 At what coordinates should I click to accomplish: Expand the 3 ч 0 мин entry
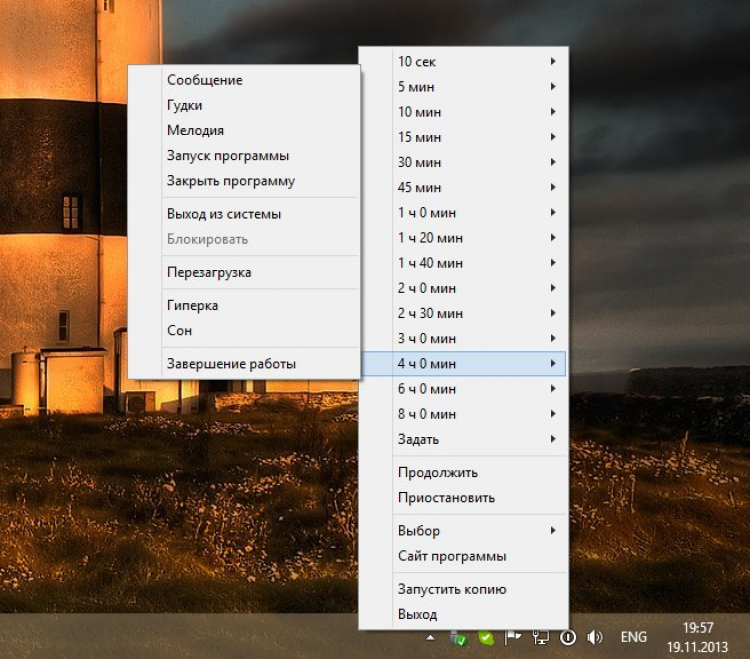[x=463, y=339]
